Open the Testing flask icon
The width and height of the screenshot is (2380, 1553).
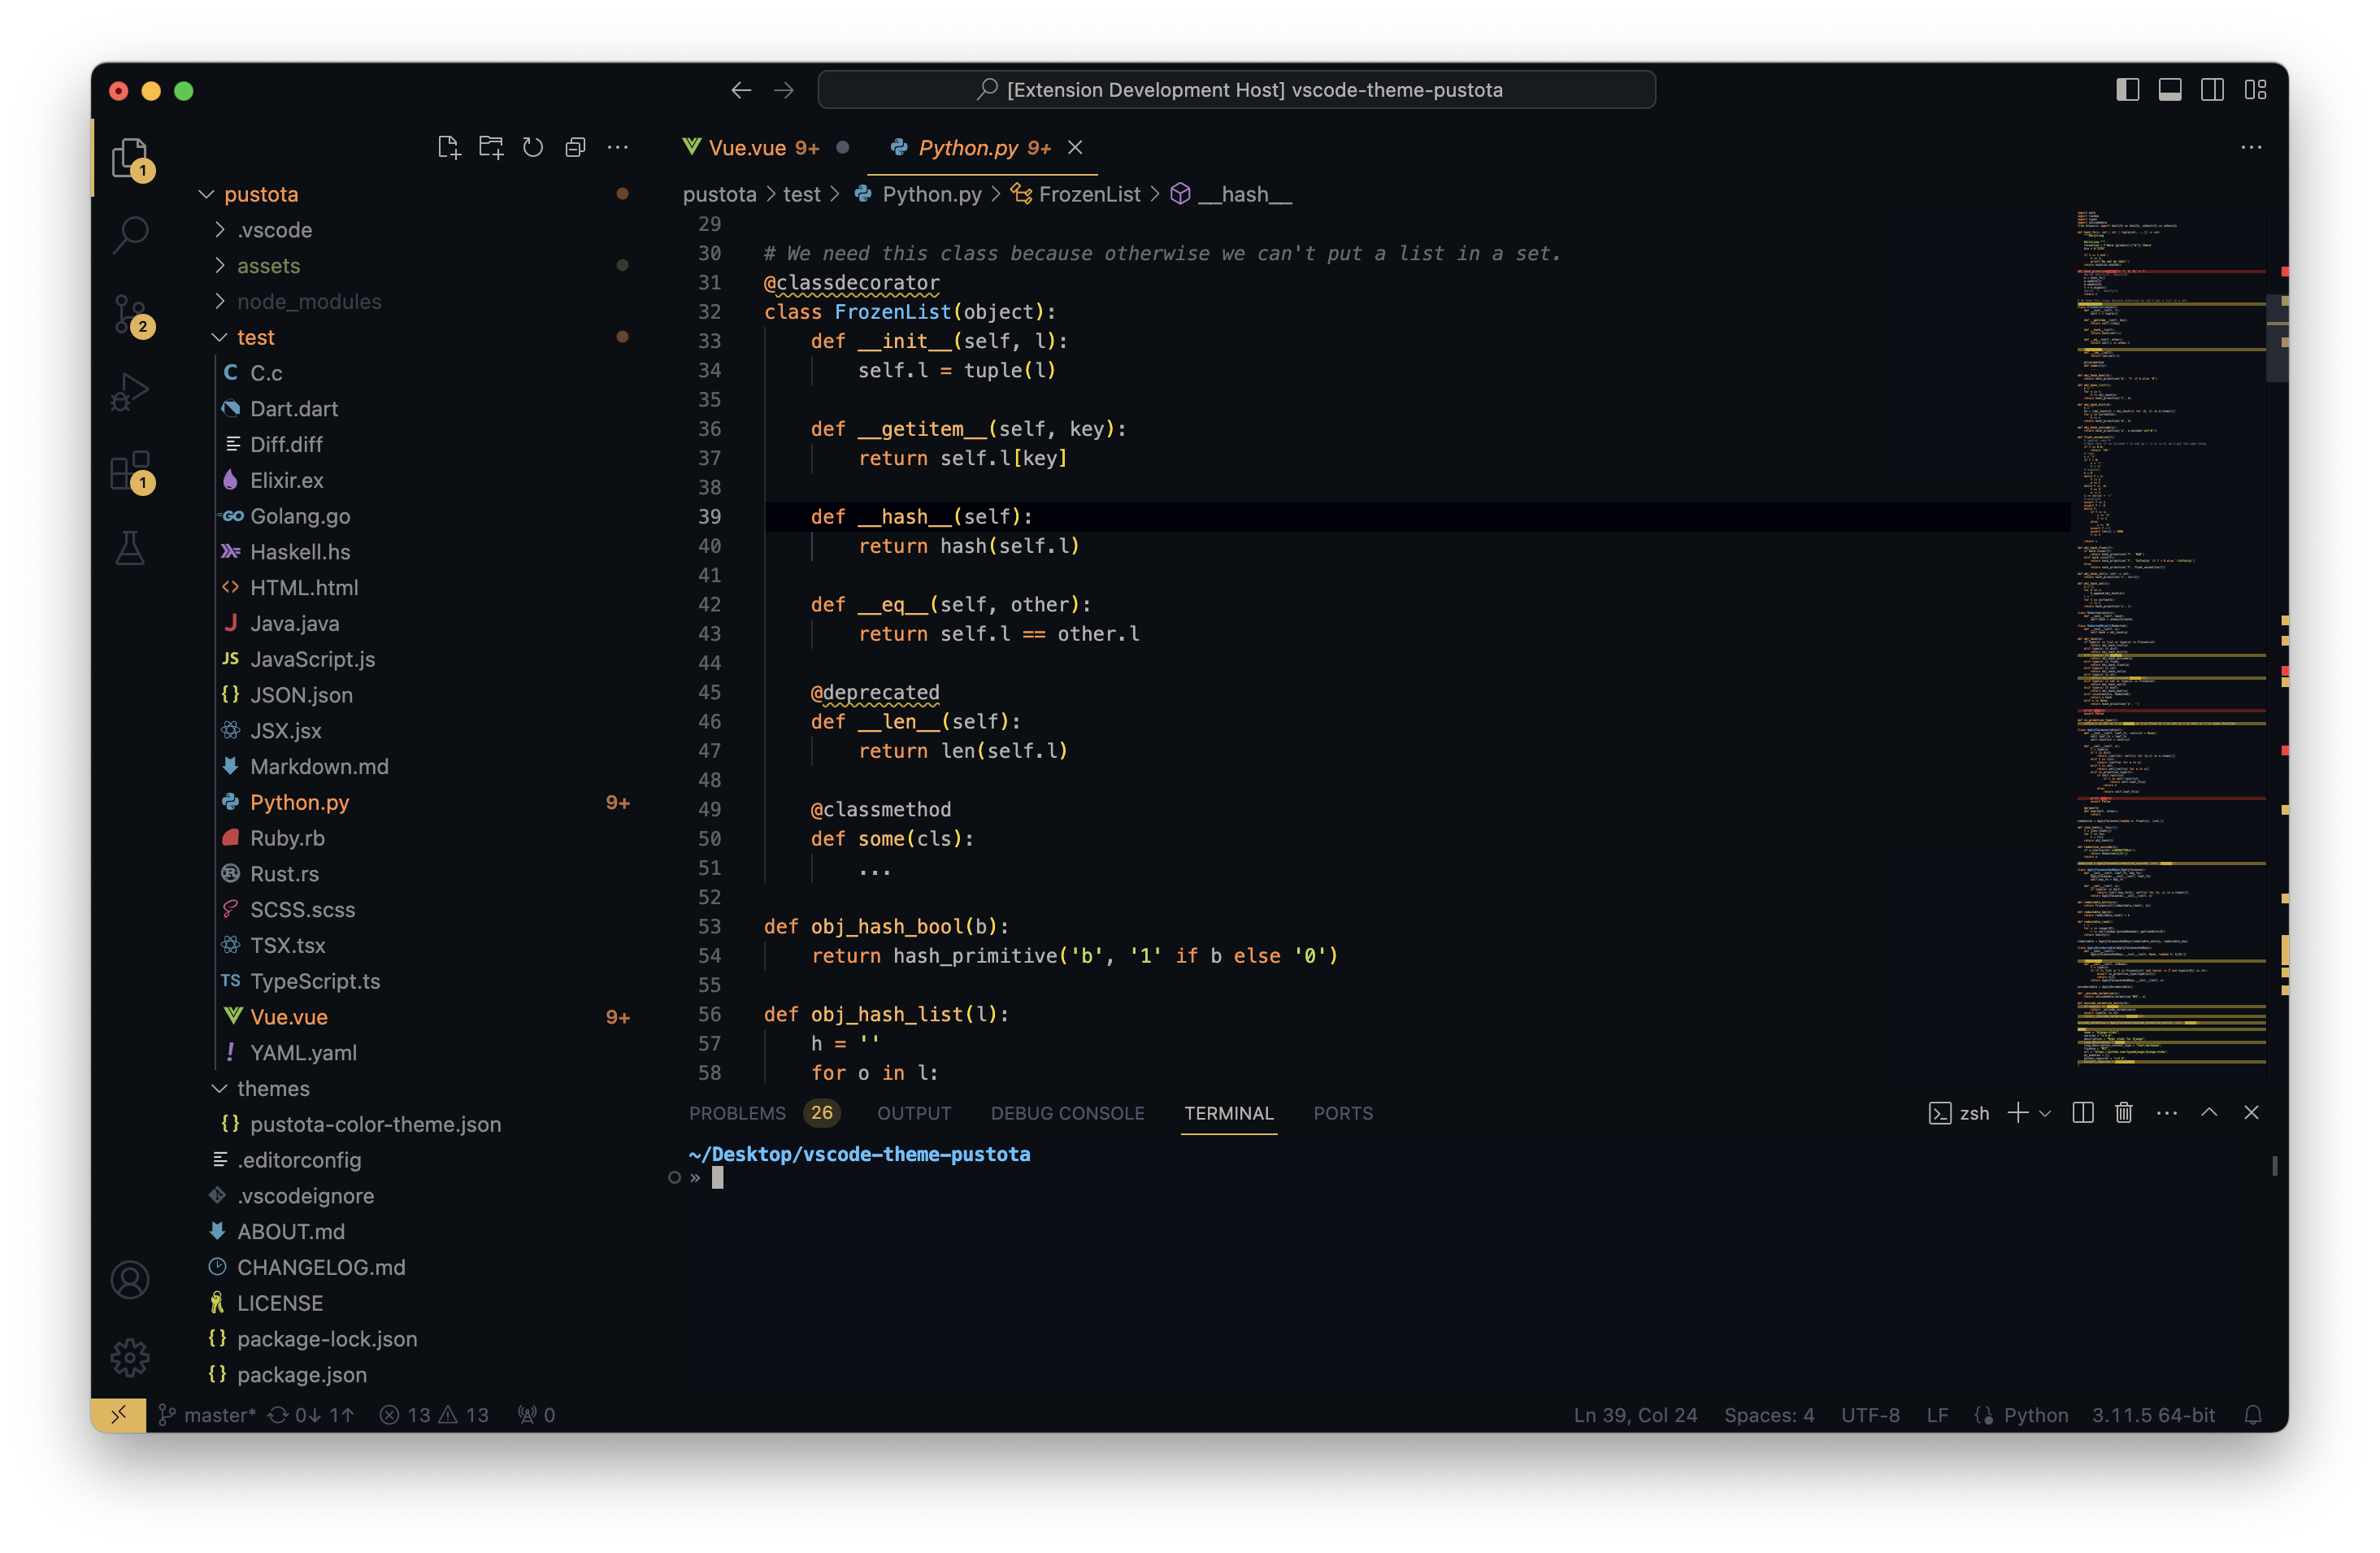click(x=130, y=548)
